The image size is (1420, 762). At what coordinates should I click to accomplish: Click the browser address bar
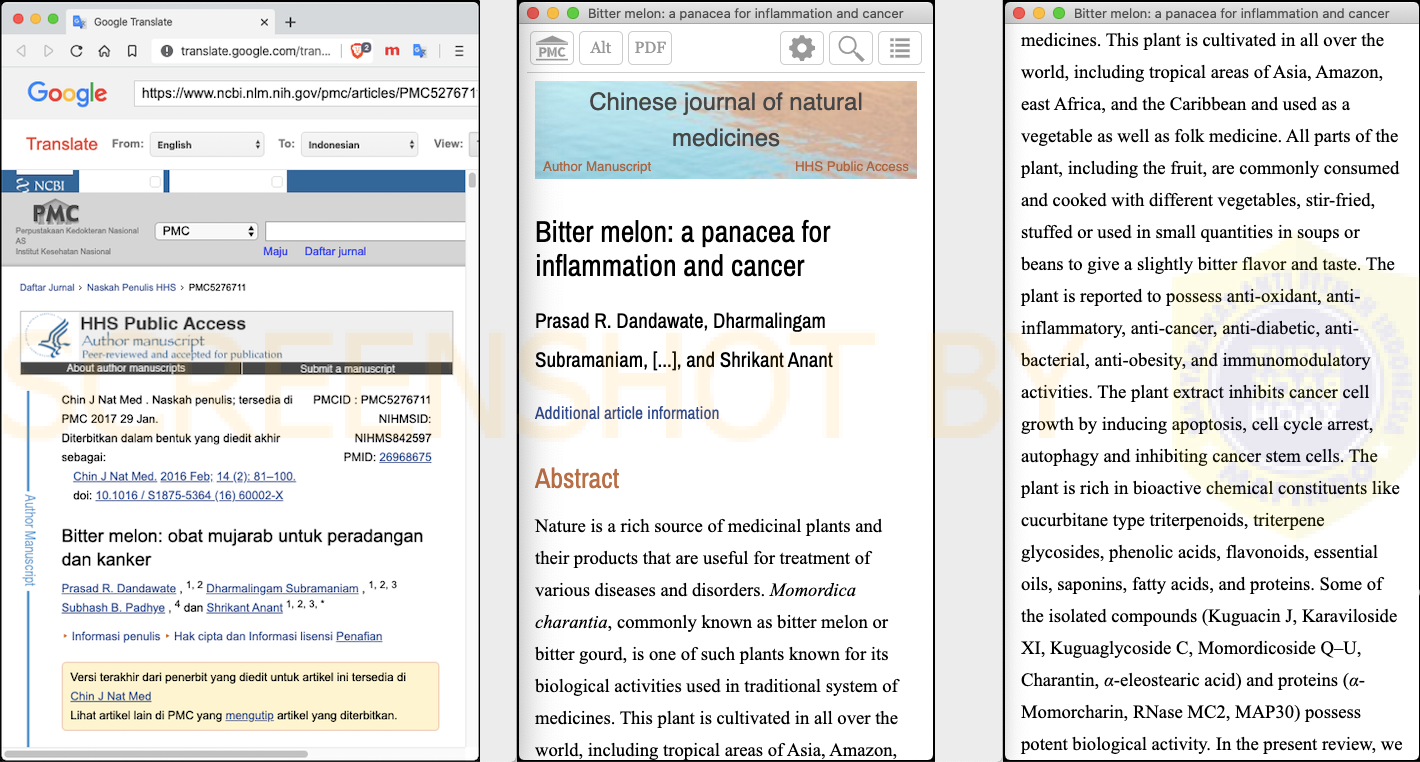248,51
